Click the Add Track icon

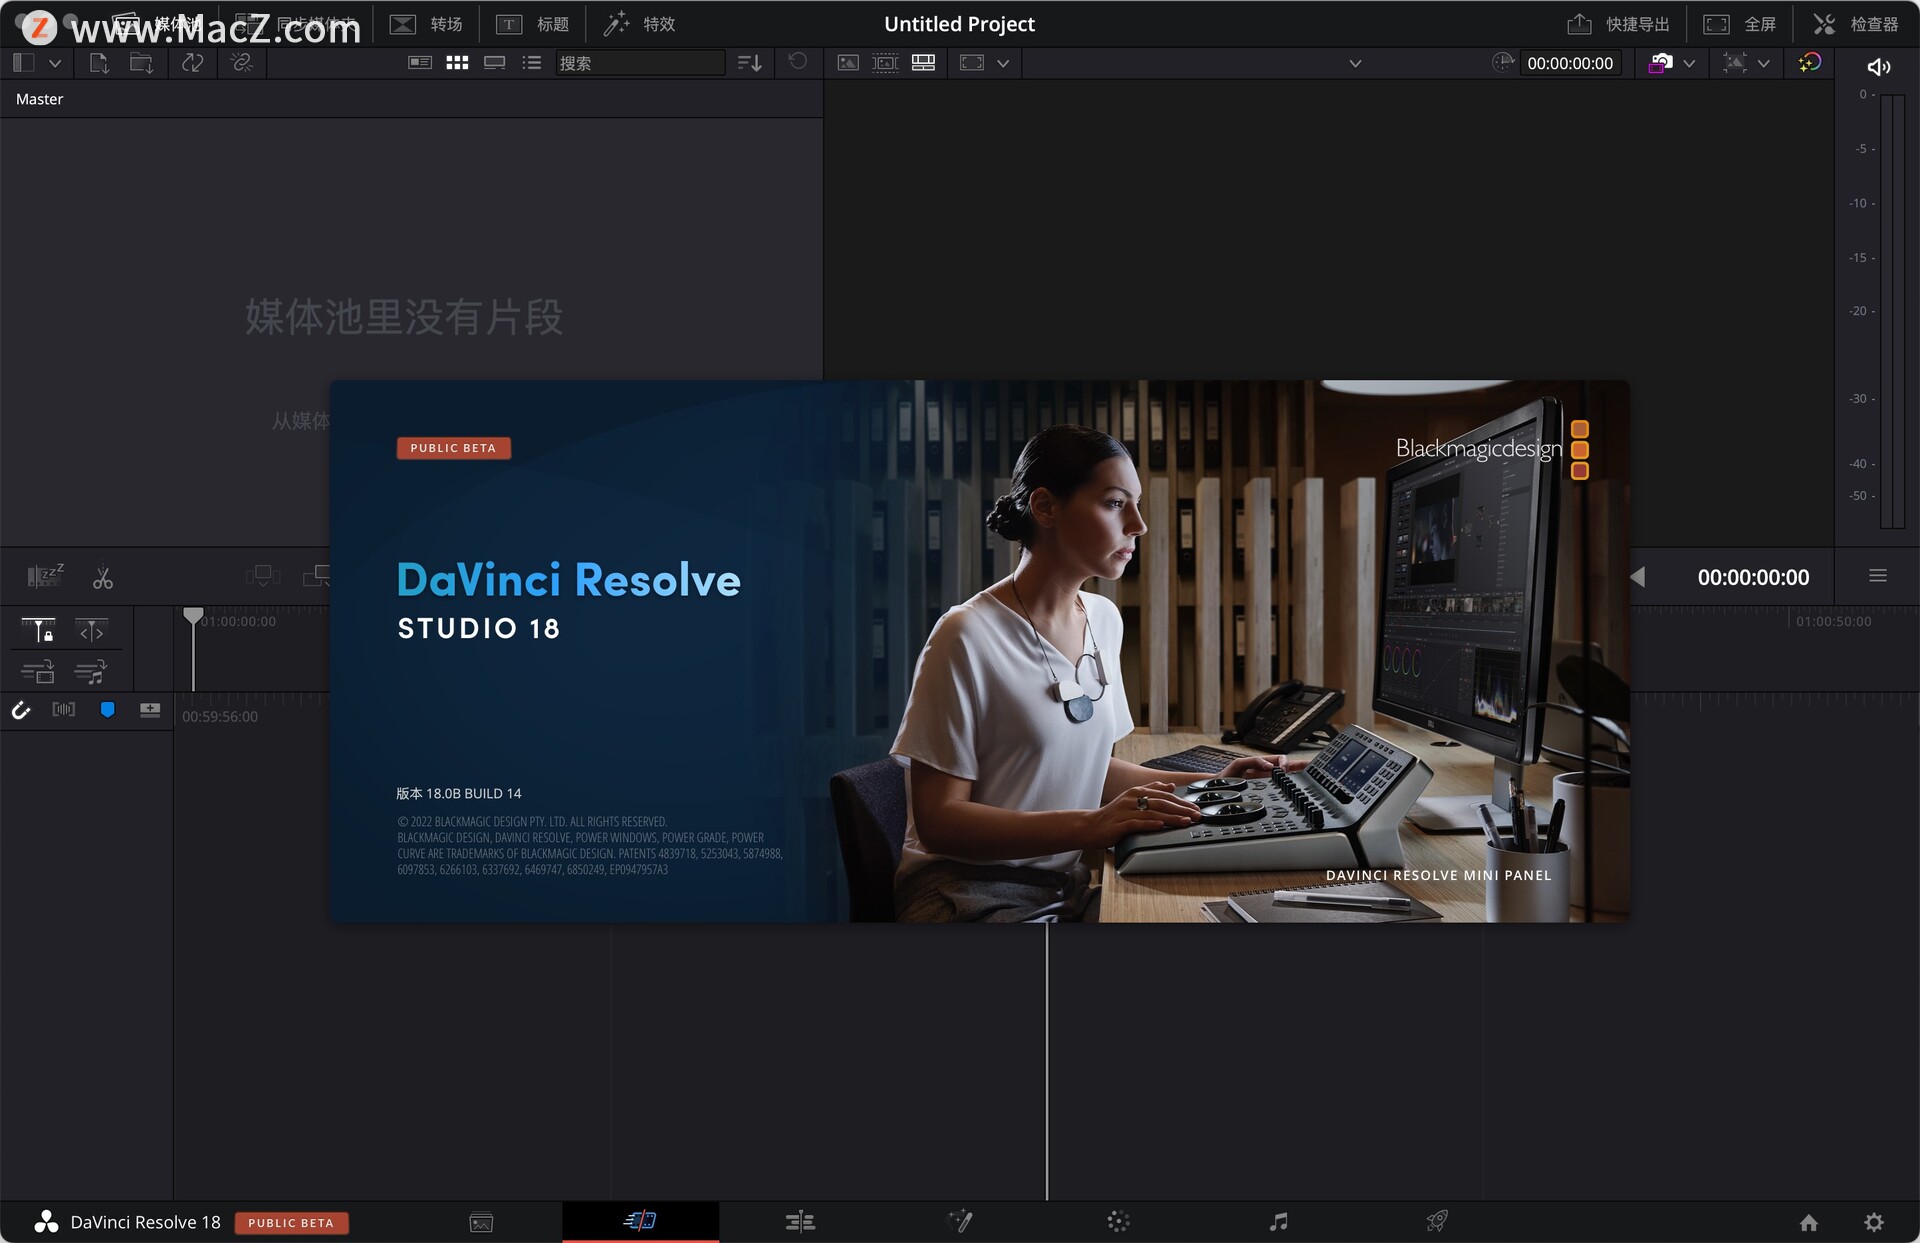[150, 709]
